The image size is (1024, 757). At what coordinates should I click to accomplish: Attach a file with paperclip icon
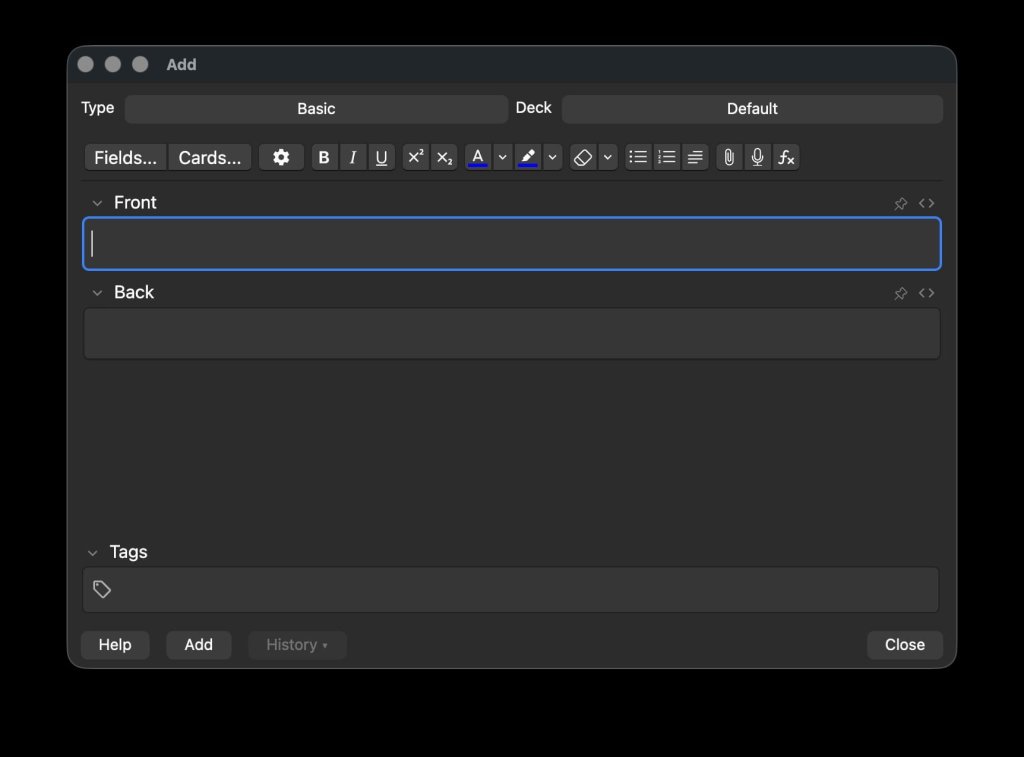tap(729, 157)
